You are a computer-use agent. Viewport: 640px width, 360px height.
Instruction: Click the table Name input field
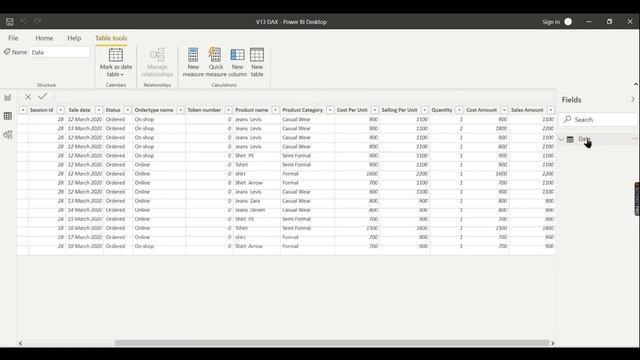click(60, 52)
